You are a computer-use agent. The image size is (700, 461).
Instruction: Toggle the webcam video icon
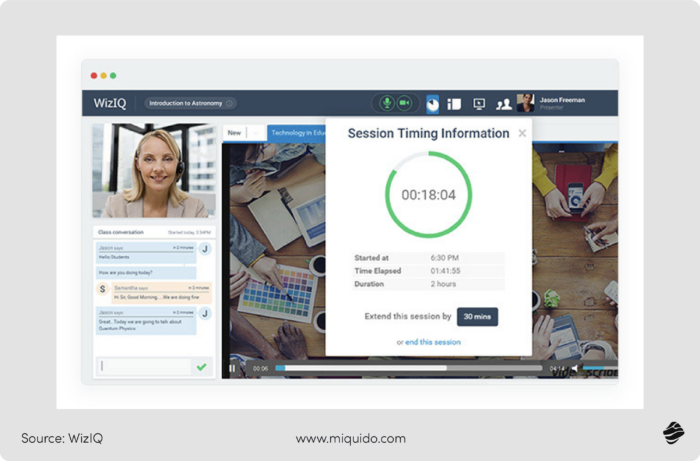point(404,103)
